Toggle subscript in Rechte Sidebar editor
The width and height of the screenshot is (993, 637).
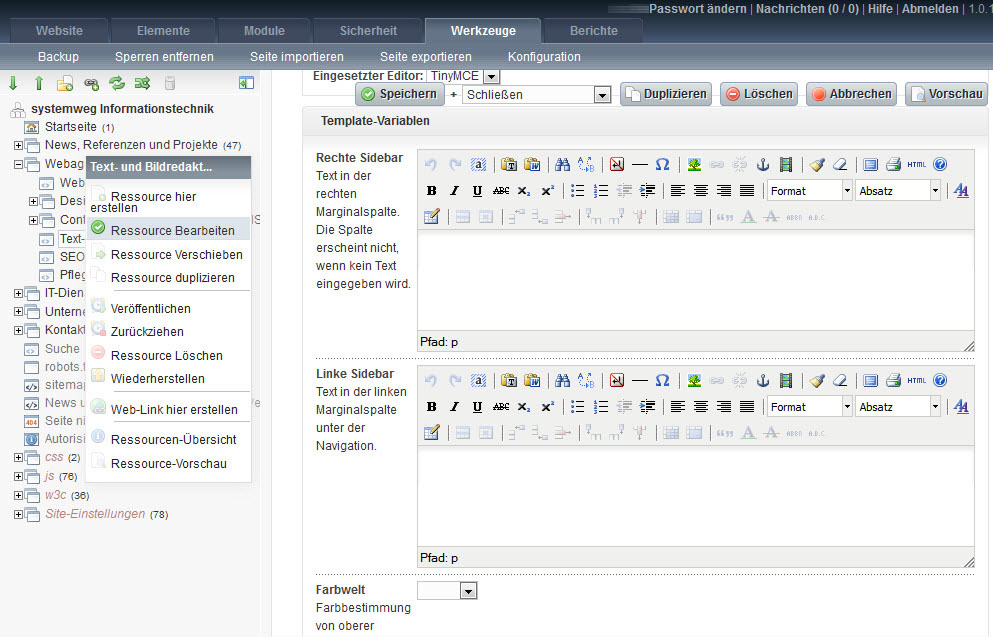(524, 191)
